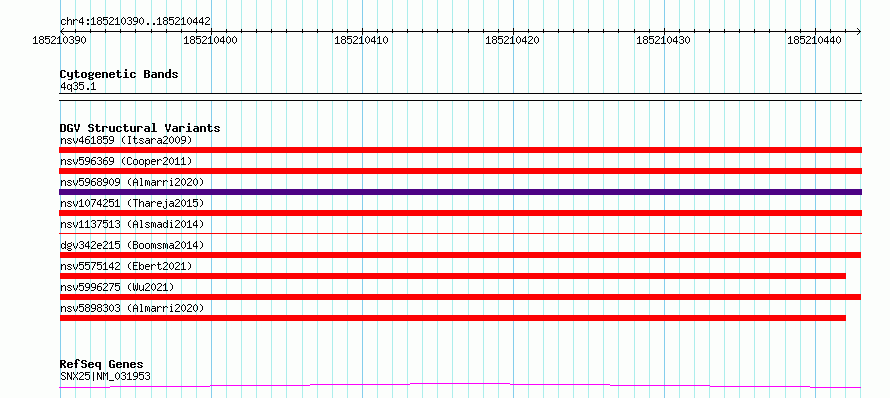Click the dgv342e215 (Boomsma2014) variant label
Screen dimensions: 890x398
(x=132, y=245)
